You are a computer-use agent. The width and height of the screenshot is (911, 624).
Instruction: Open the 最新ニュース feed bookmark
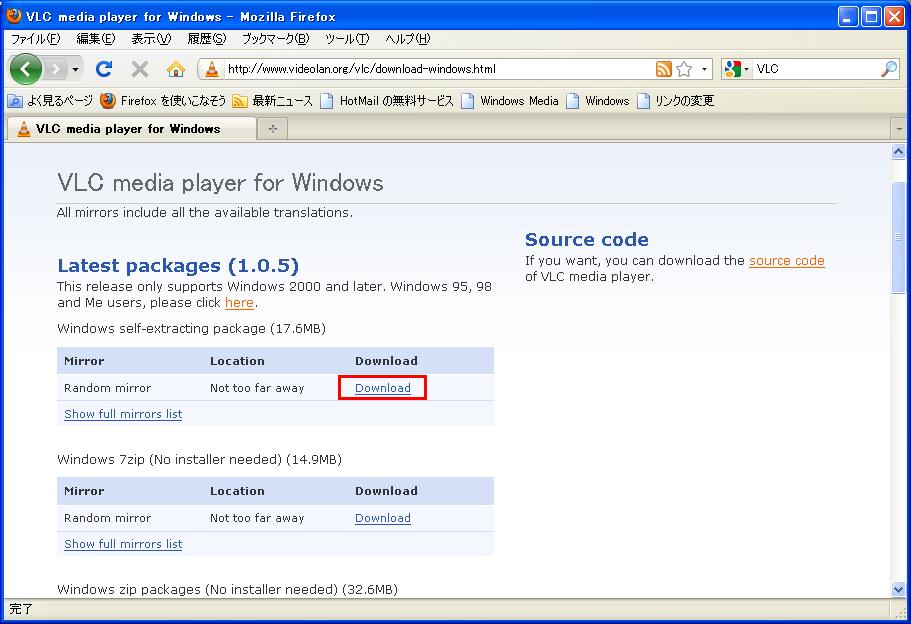(x=272, y=101)
